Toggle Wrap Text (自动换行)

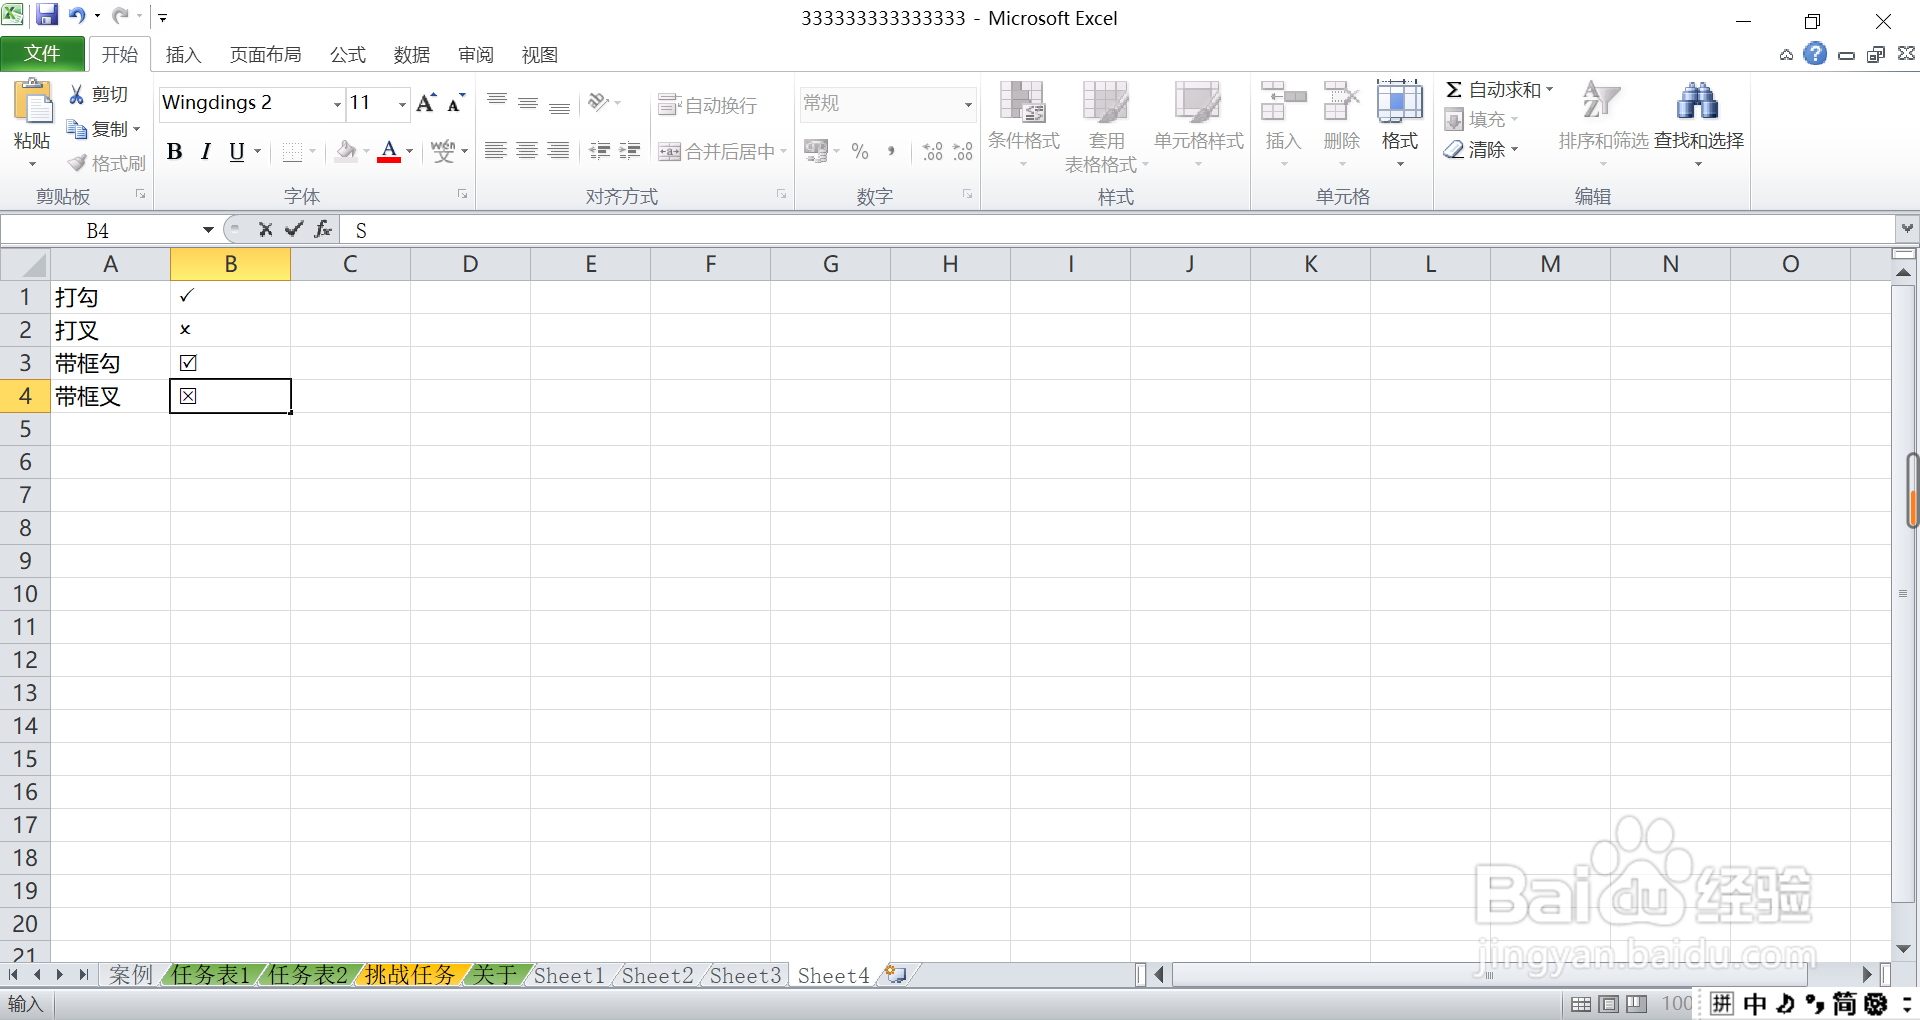point(708,105)
